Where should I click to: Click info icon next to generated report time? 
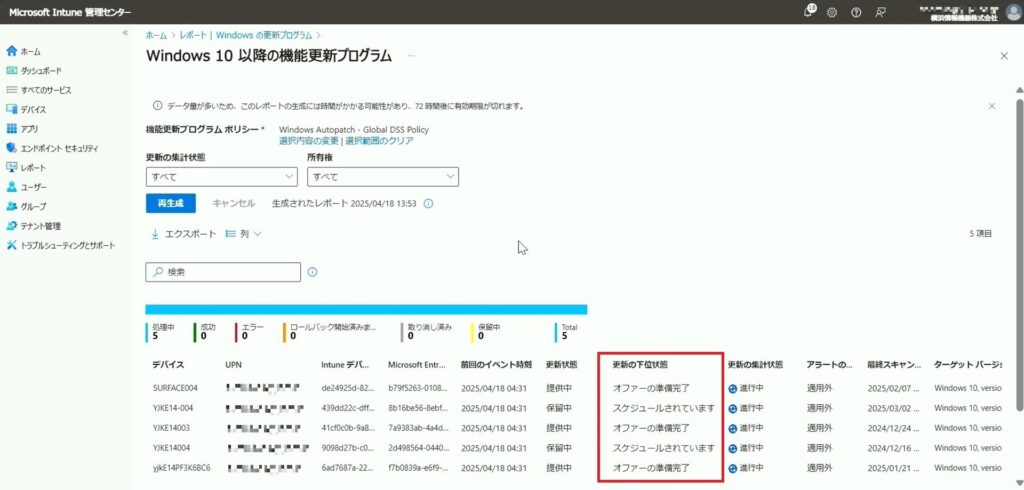click(428, 203)
